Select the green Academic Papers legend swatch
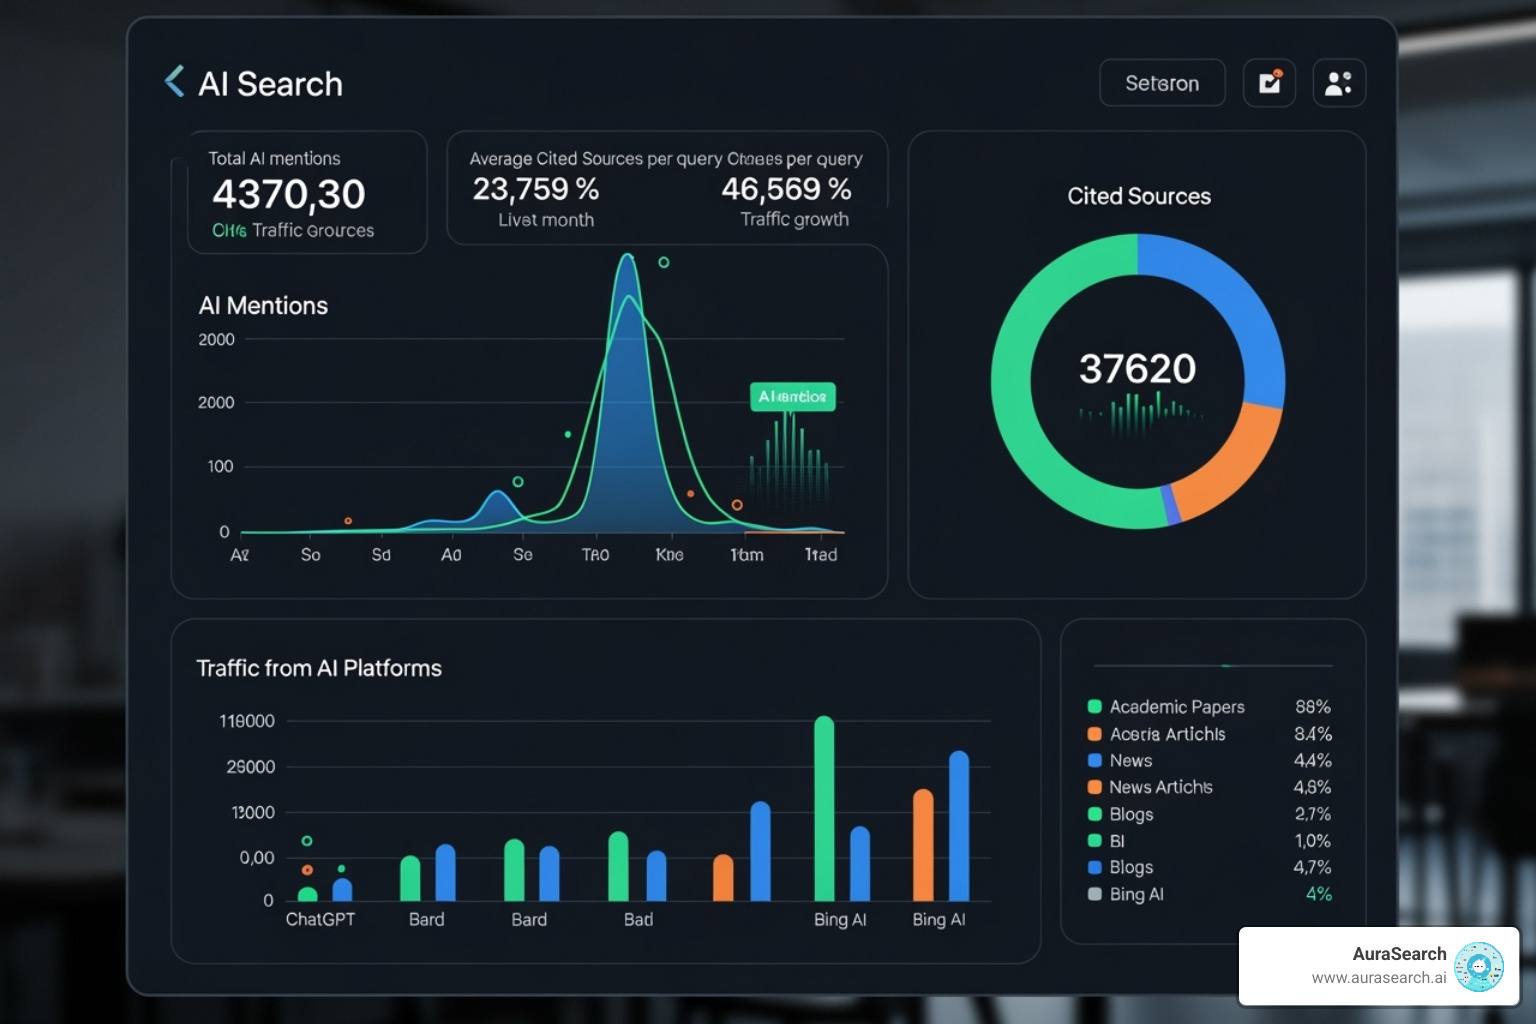This screenshot has height=1024, width=1536. (1093, 706)
